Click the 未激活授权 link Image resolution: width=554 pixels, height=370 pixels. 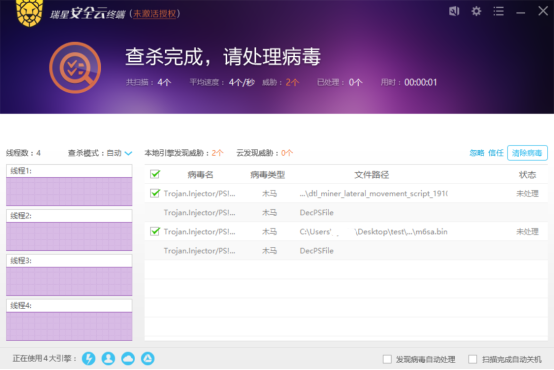pos(154,14)
